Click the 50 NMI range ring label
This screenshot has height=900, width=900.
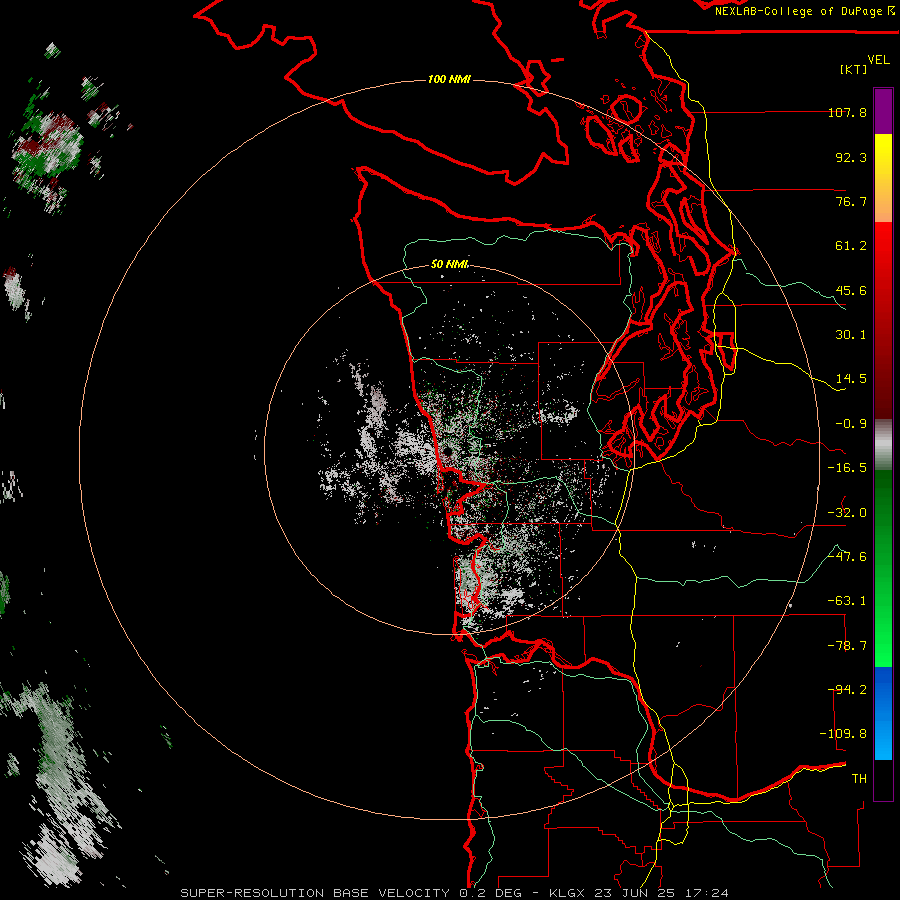(449, 264)
